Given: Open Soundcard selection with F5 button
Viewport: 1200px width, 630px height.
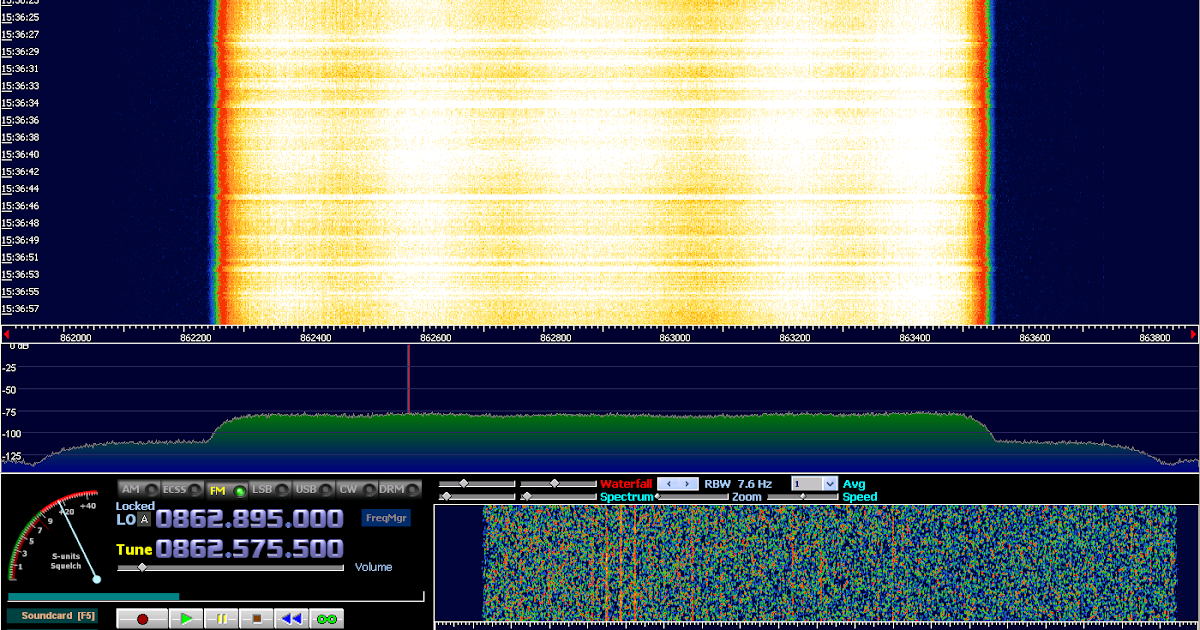Looking at the screenshot, I should click(x=53, y=617).
